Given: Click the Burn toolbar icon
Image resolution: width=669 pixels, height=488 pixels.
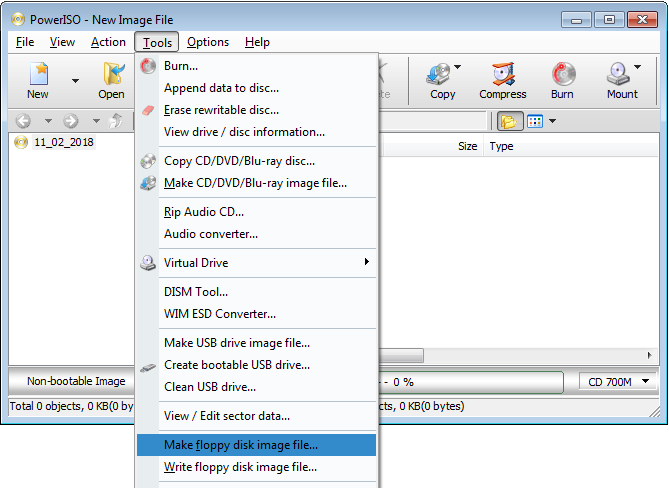Looking at the screenshot, I should point(564,73).
